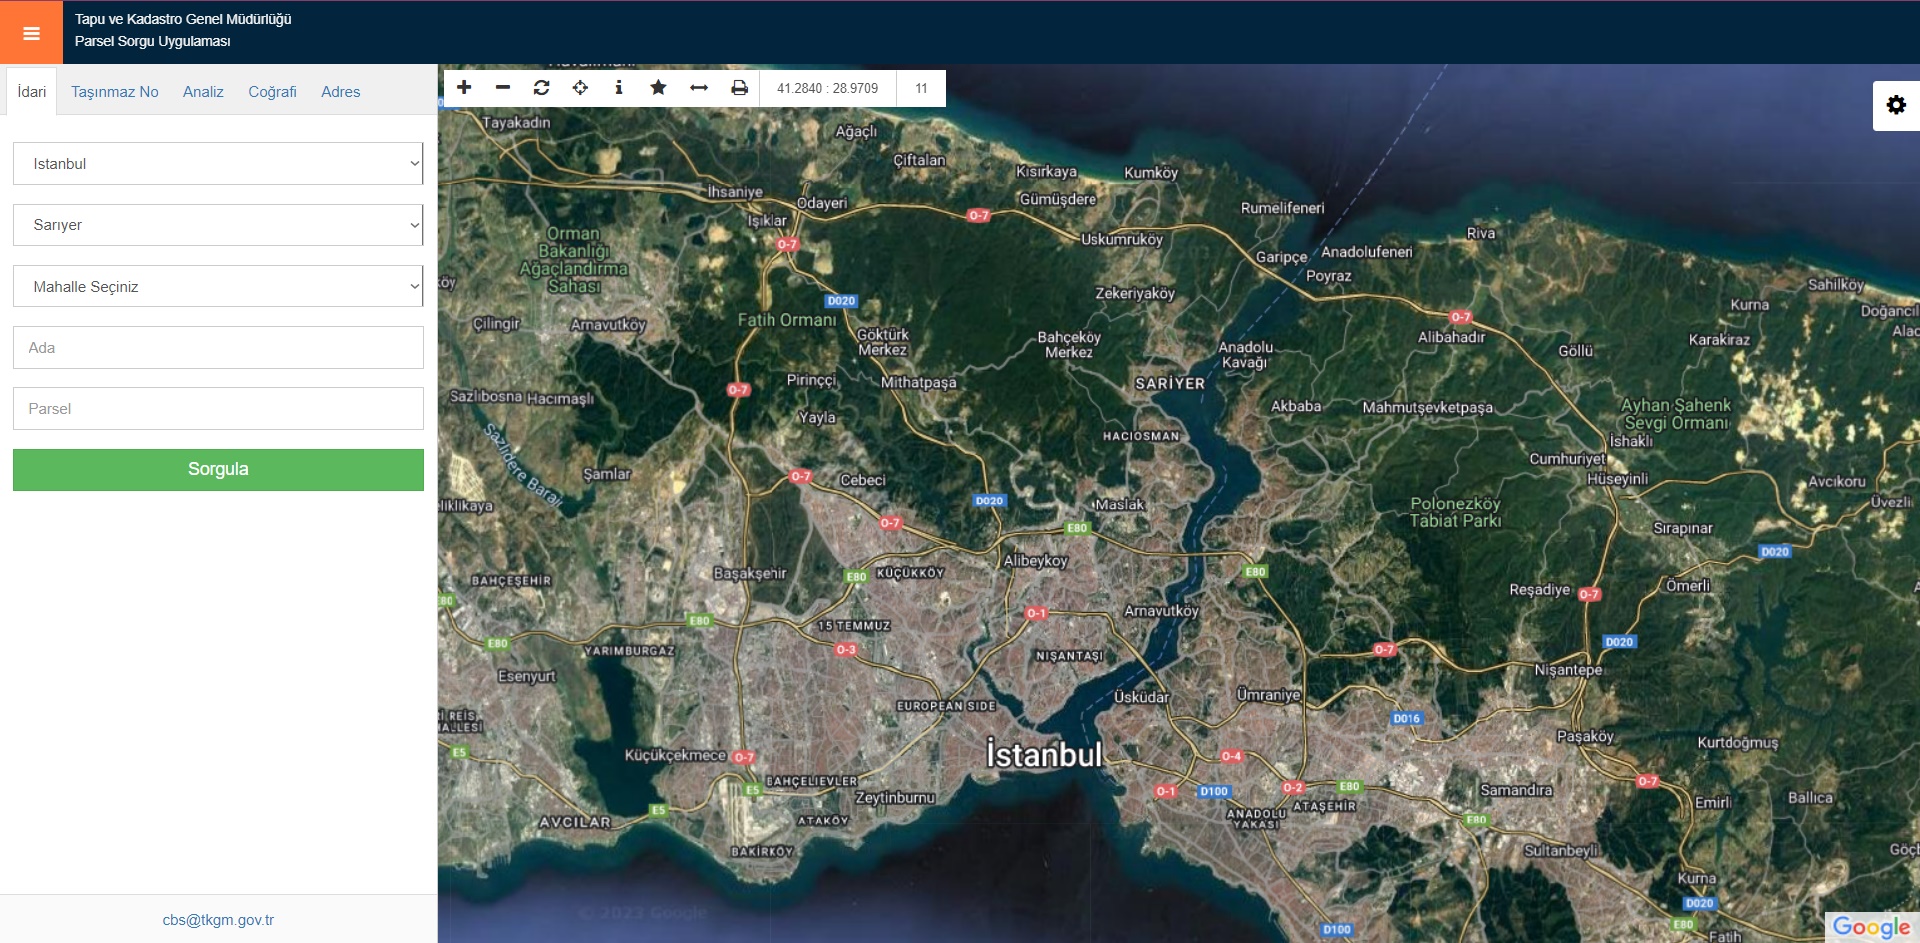Activate the crosshair locate tool
The width and height of the screenshot is (1920, 943).
[580, 88]
